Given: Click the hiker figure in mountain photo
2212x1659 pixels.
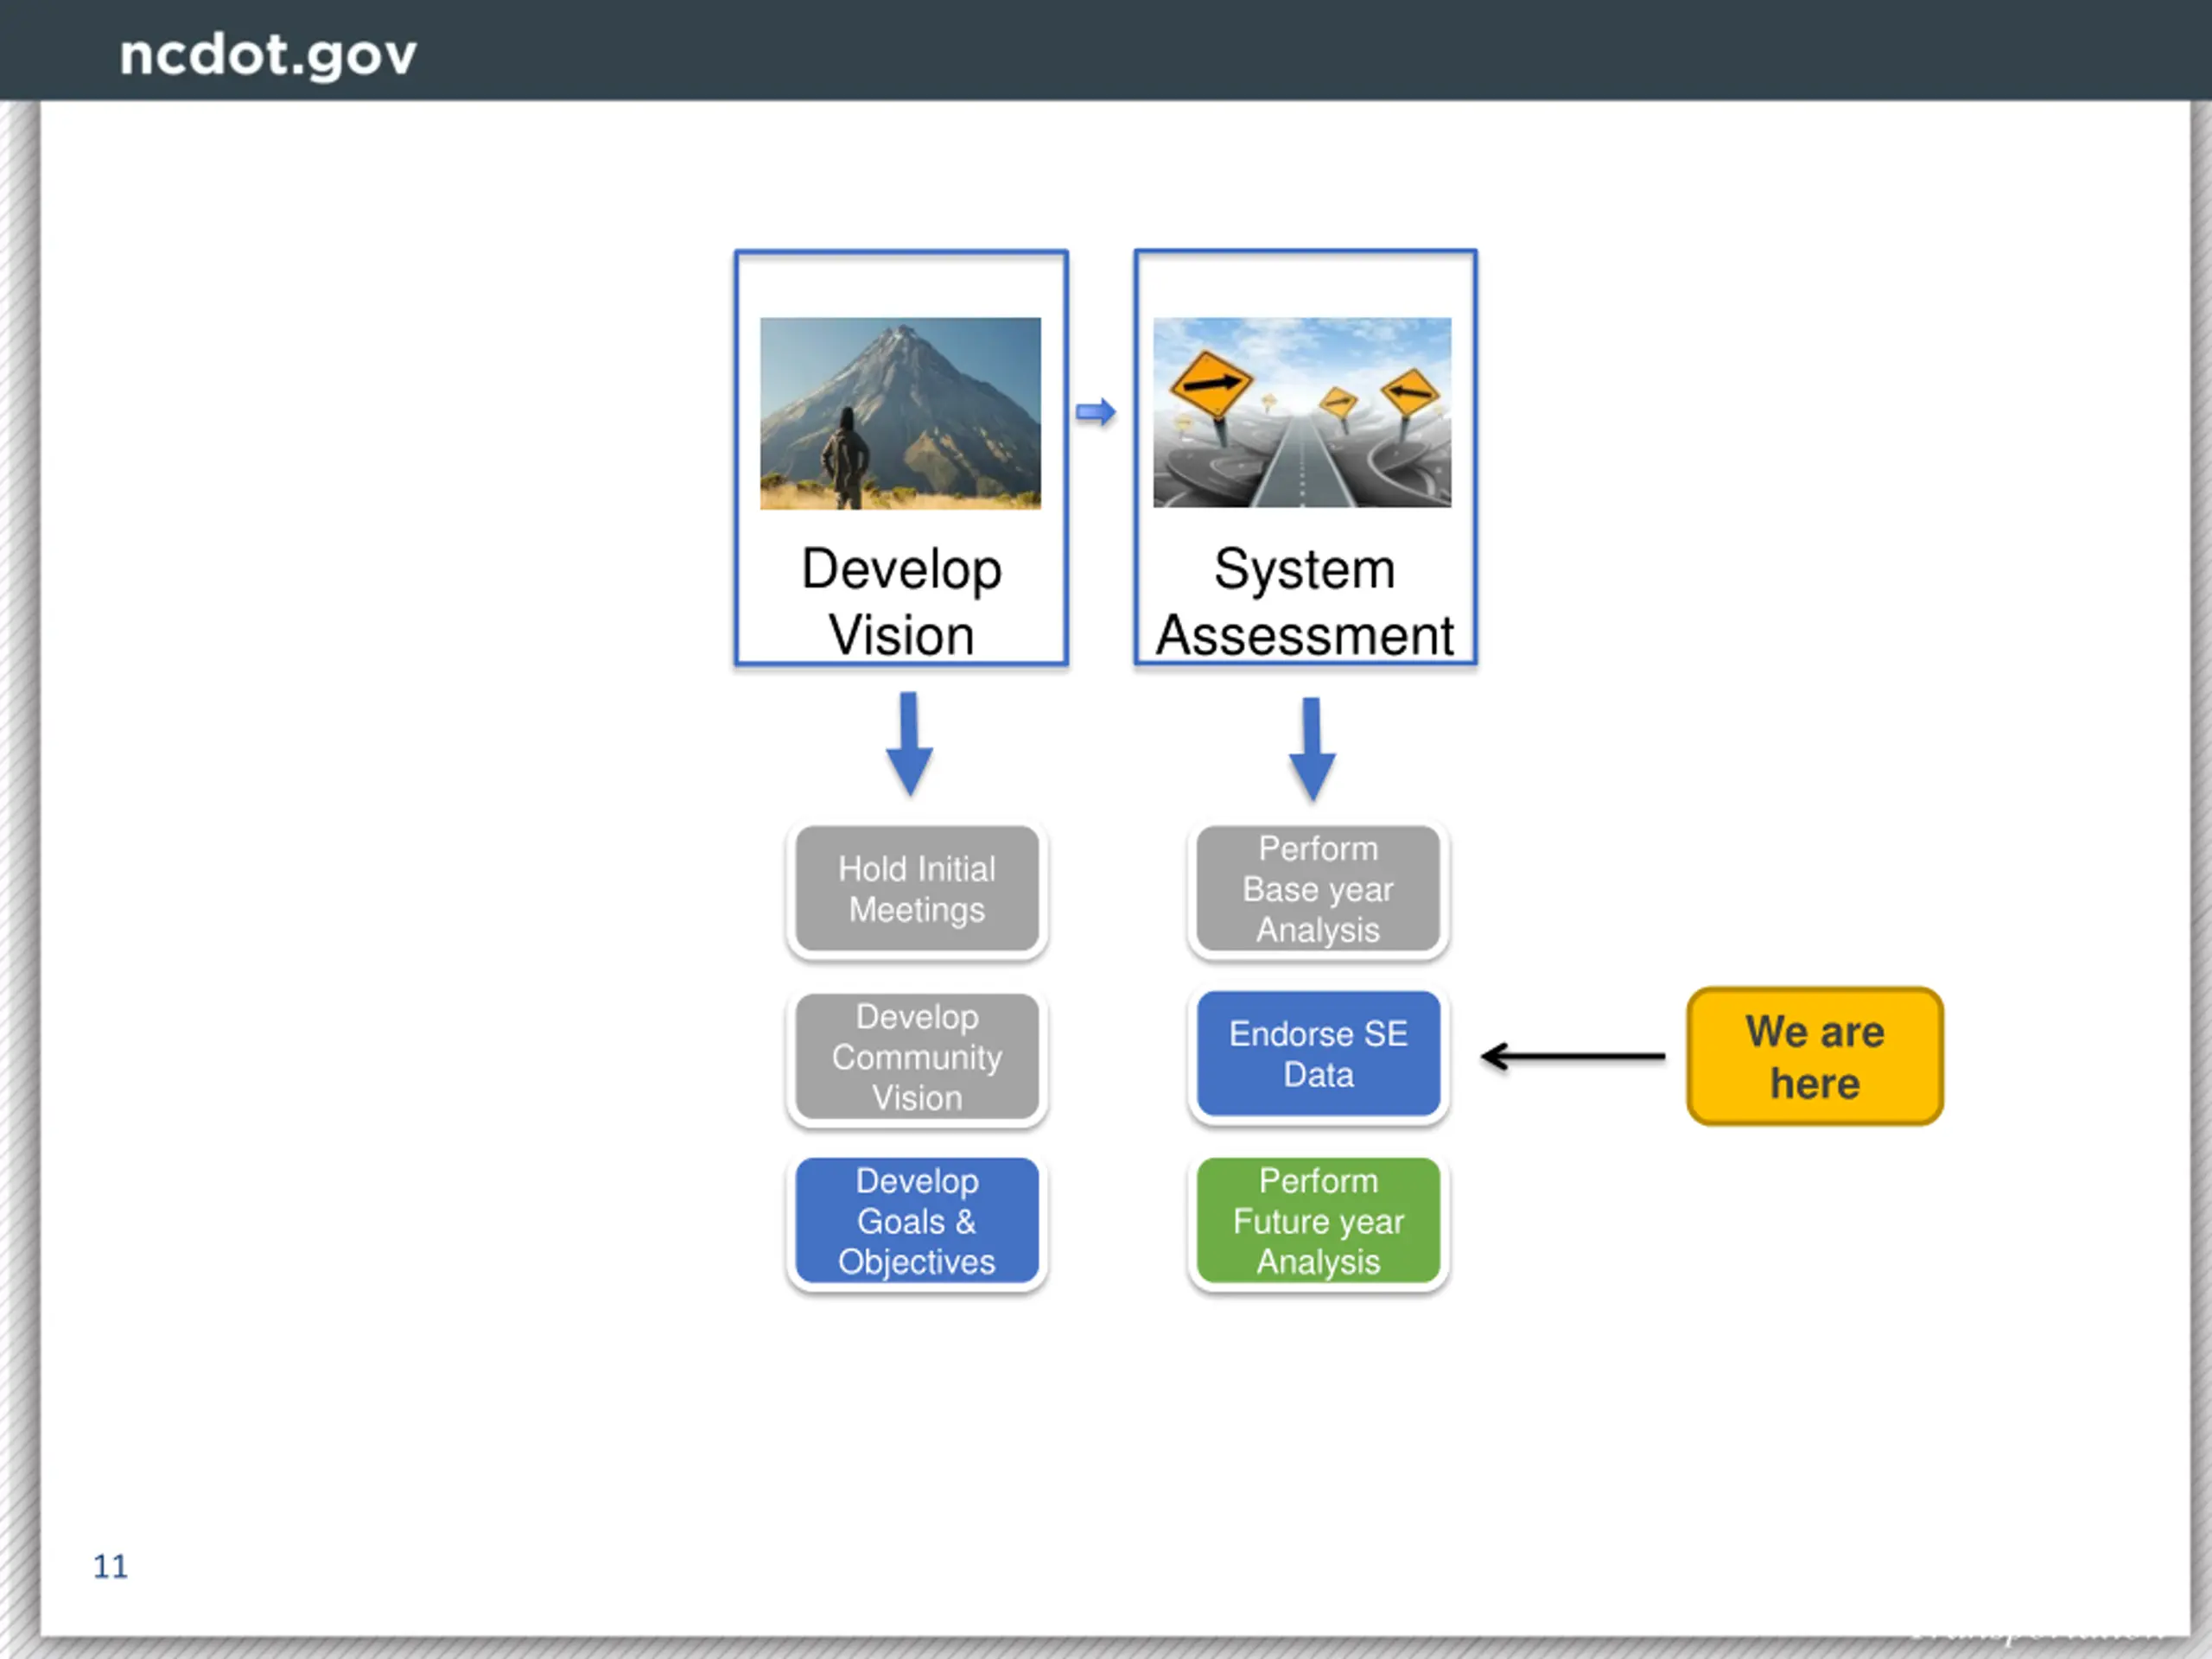Looking at the screenshot, I should coord(846,458).
